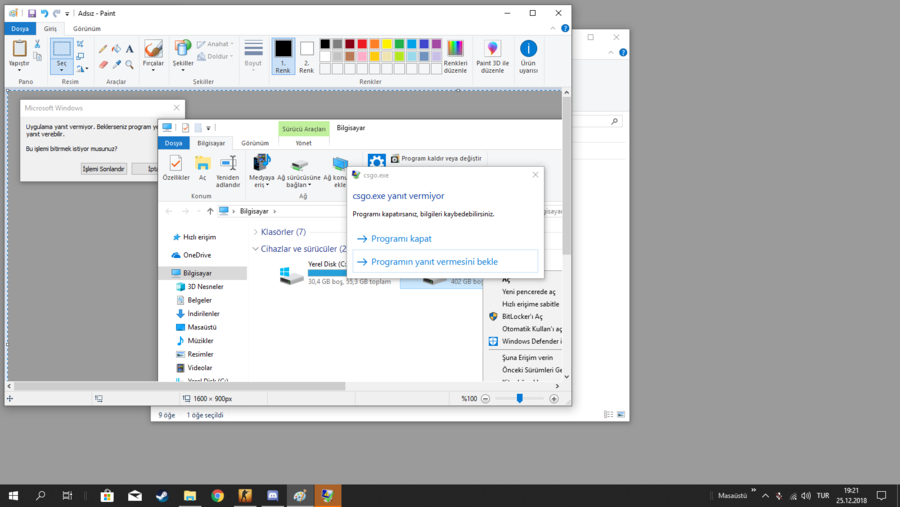The height and width of the screenshot is (507, 900).
Task: Switch background Explorer window to details view icon
Action: [x=608, y=415]
